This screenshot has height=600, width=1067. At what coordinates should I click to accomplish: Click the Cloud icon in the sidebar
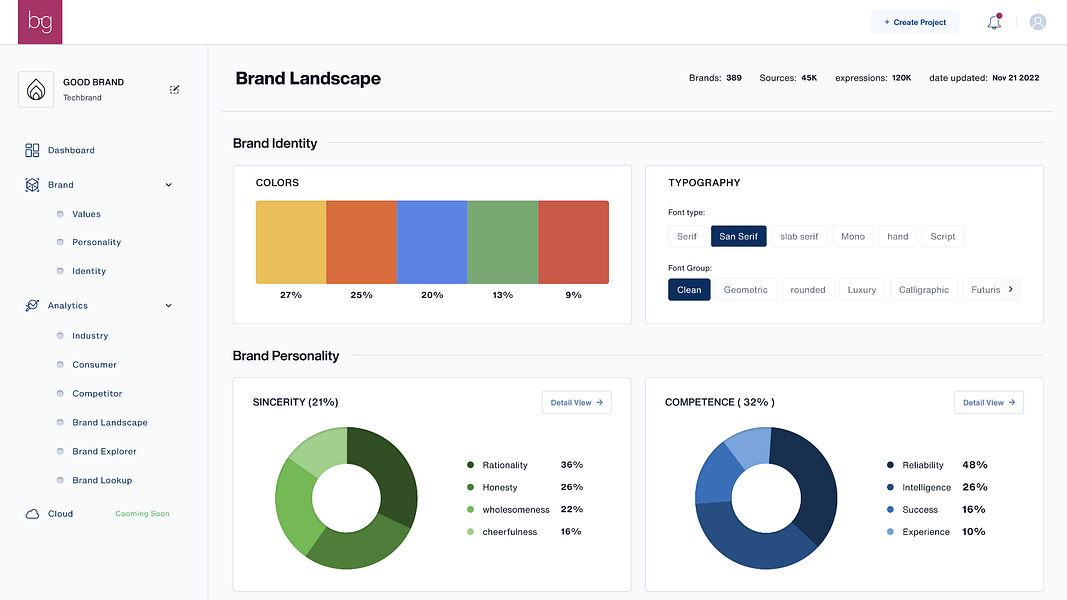point(32,514)
